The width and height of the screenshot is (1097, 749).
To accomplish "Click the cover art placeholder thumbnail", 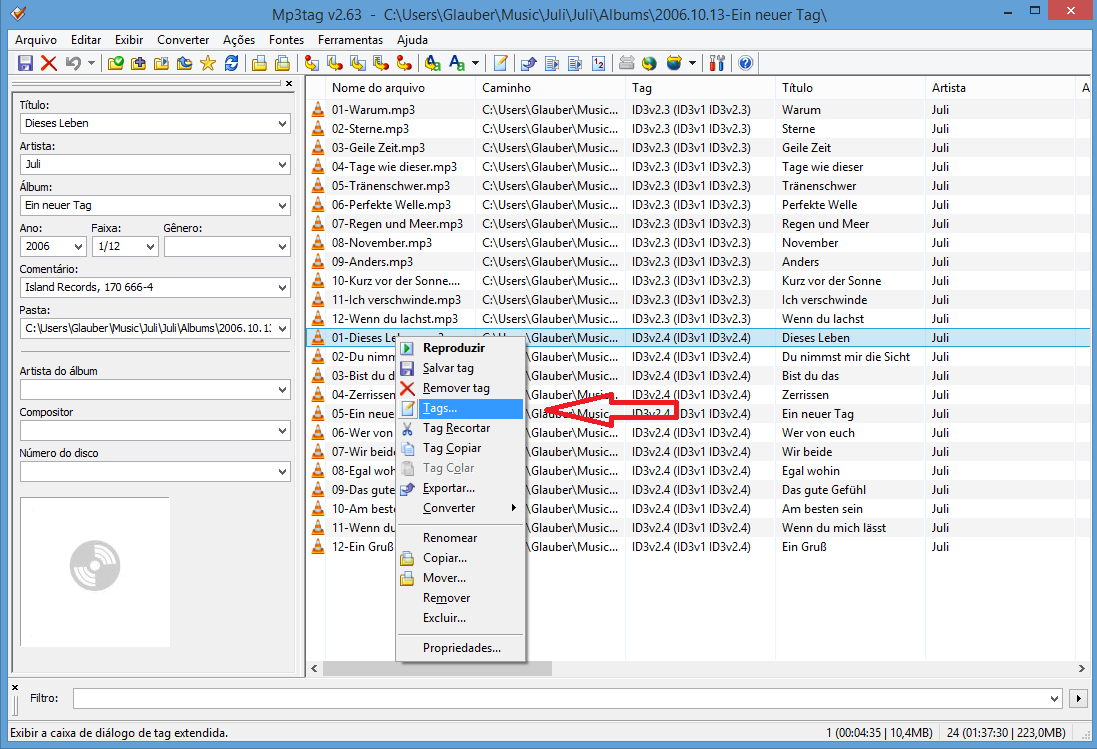I will pyautogui.click(x=95, y=572).
